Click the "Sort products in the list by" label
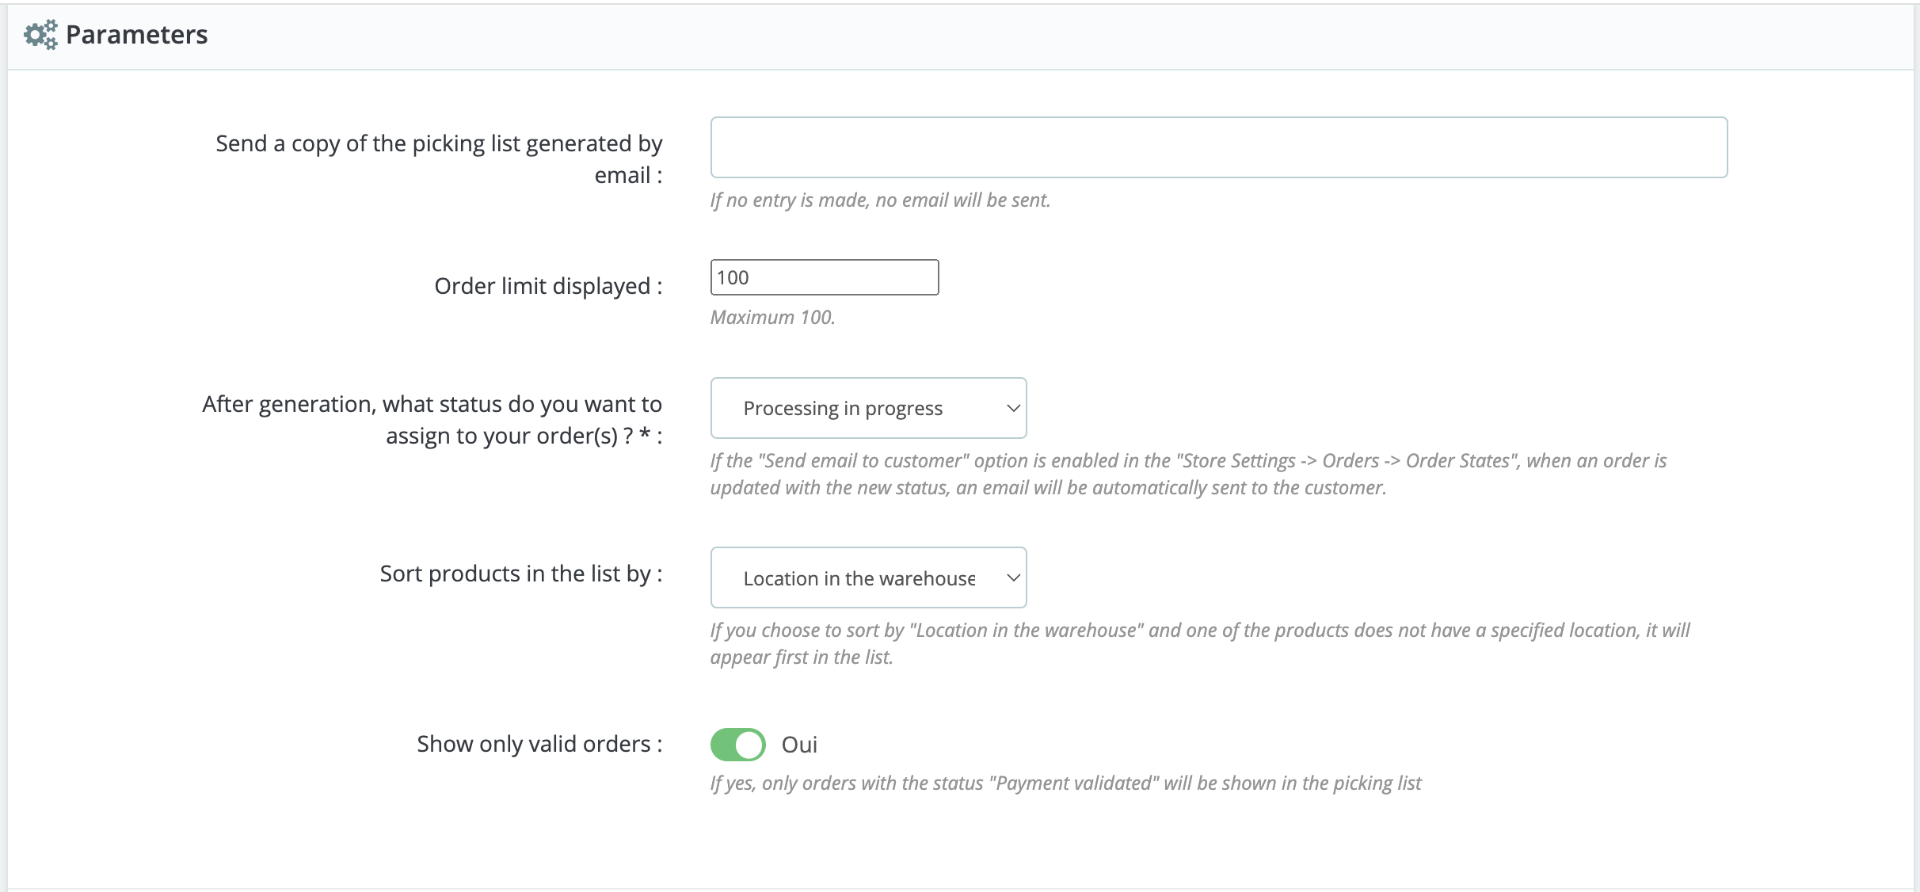Image resolution: width=1920 pixels, height=892 pixels. 520,574
